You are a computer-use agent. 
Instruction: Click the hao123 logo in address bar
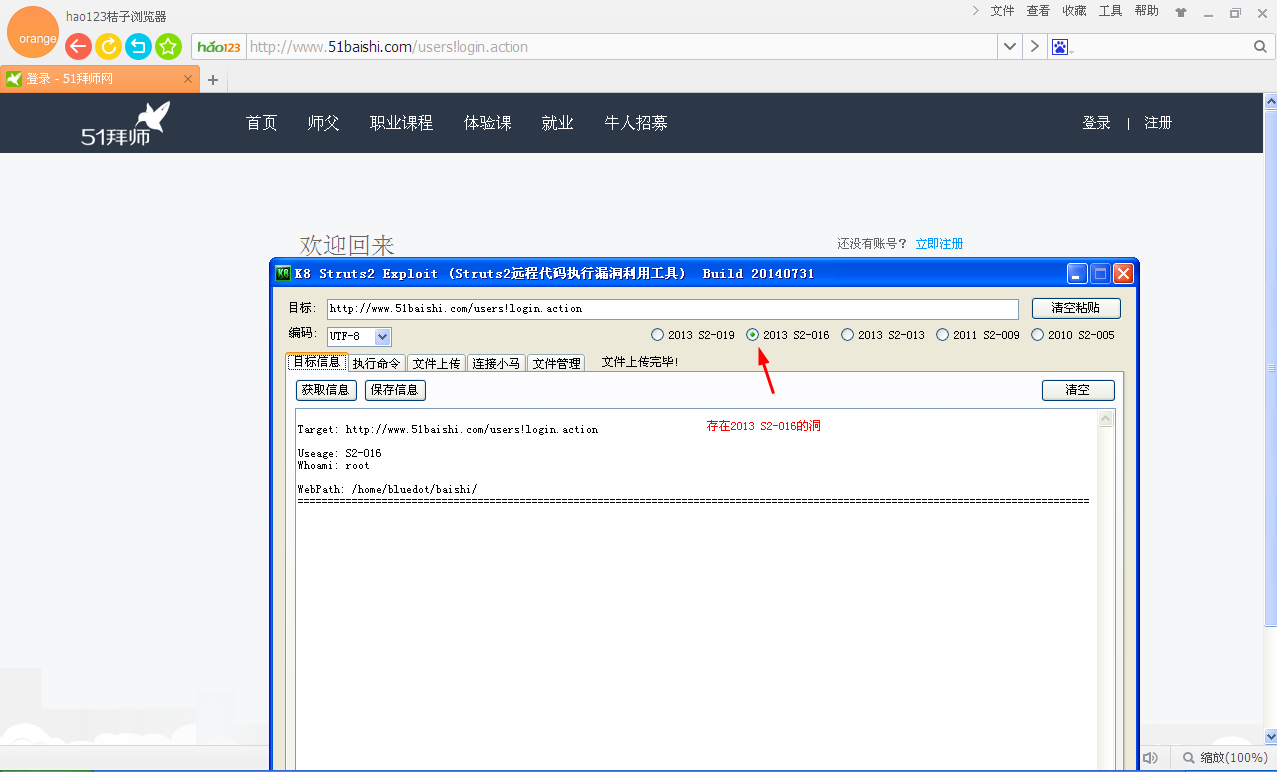[x=219, y=47]
